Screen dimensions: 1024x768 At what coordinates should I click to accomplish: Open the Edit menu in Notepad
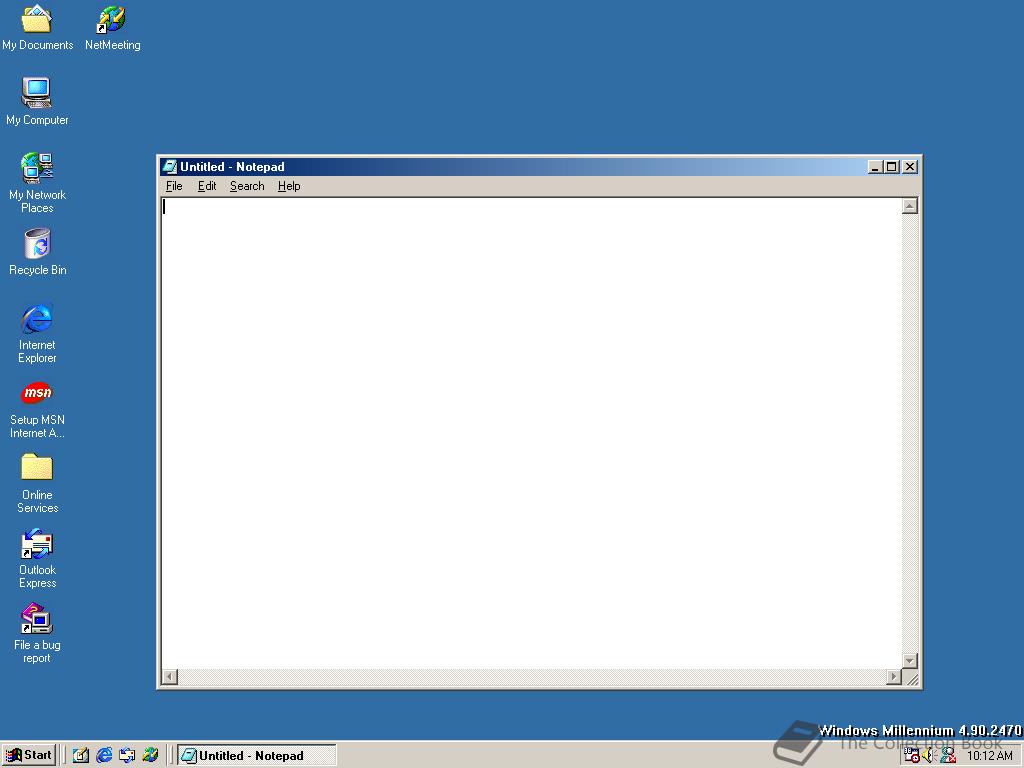point(207,186)
